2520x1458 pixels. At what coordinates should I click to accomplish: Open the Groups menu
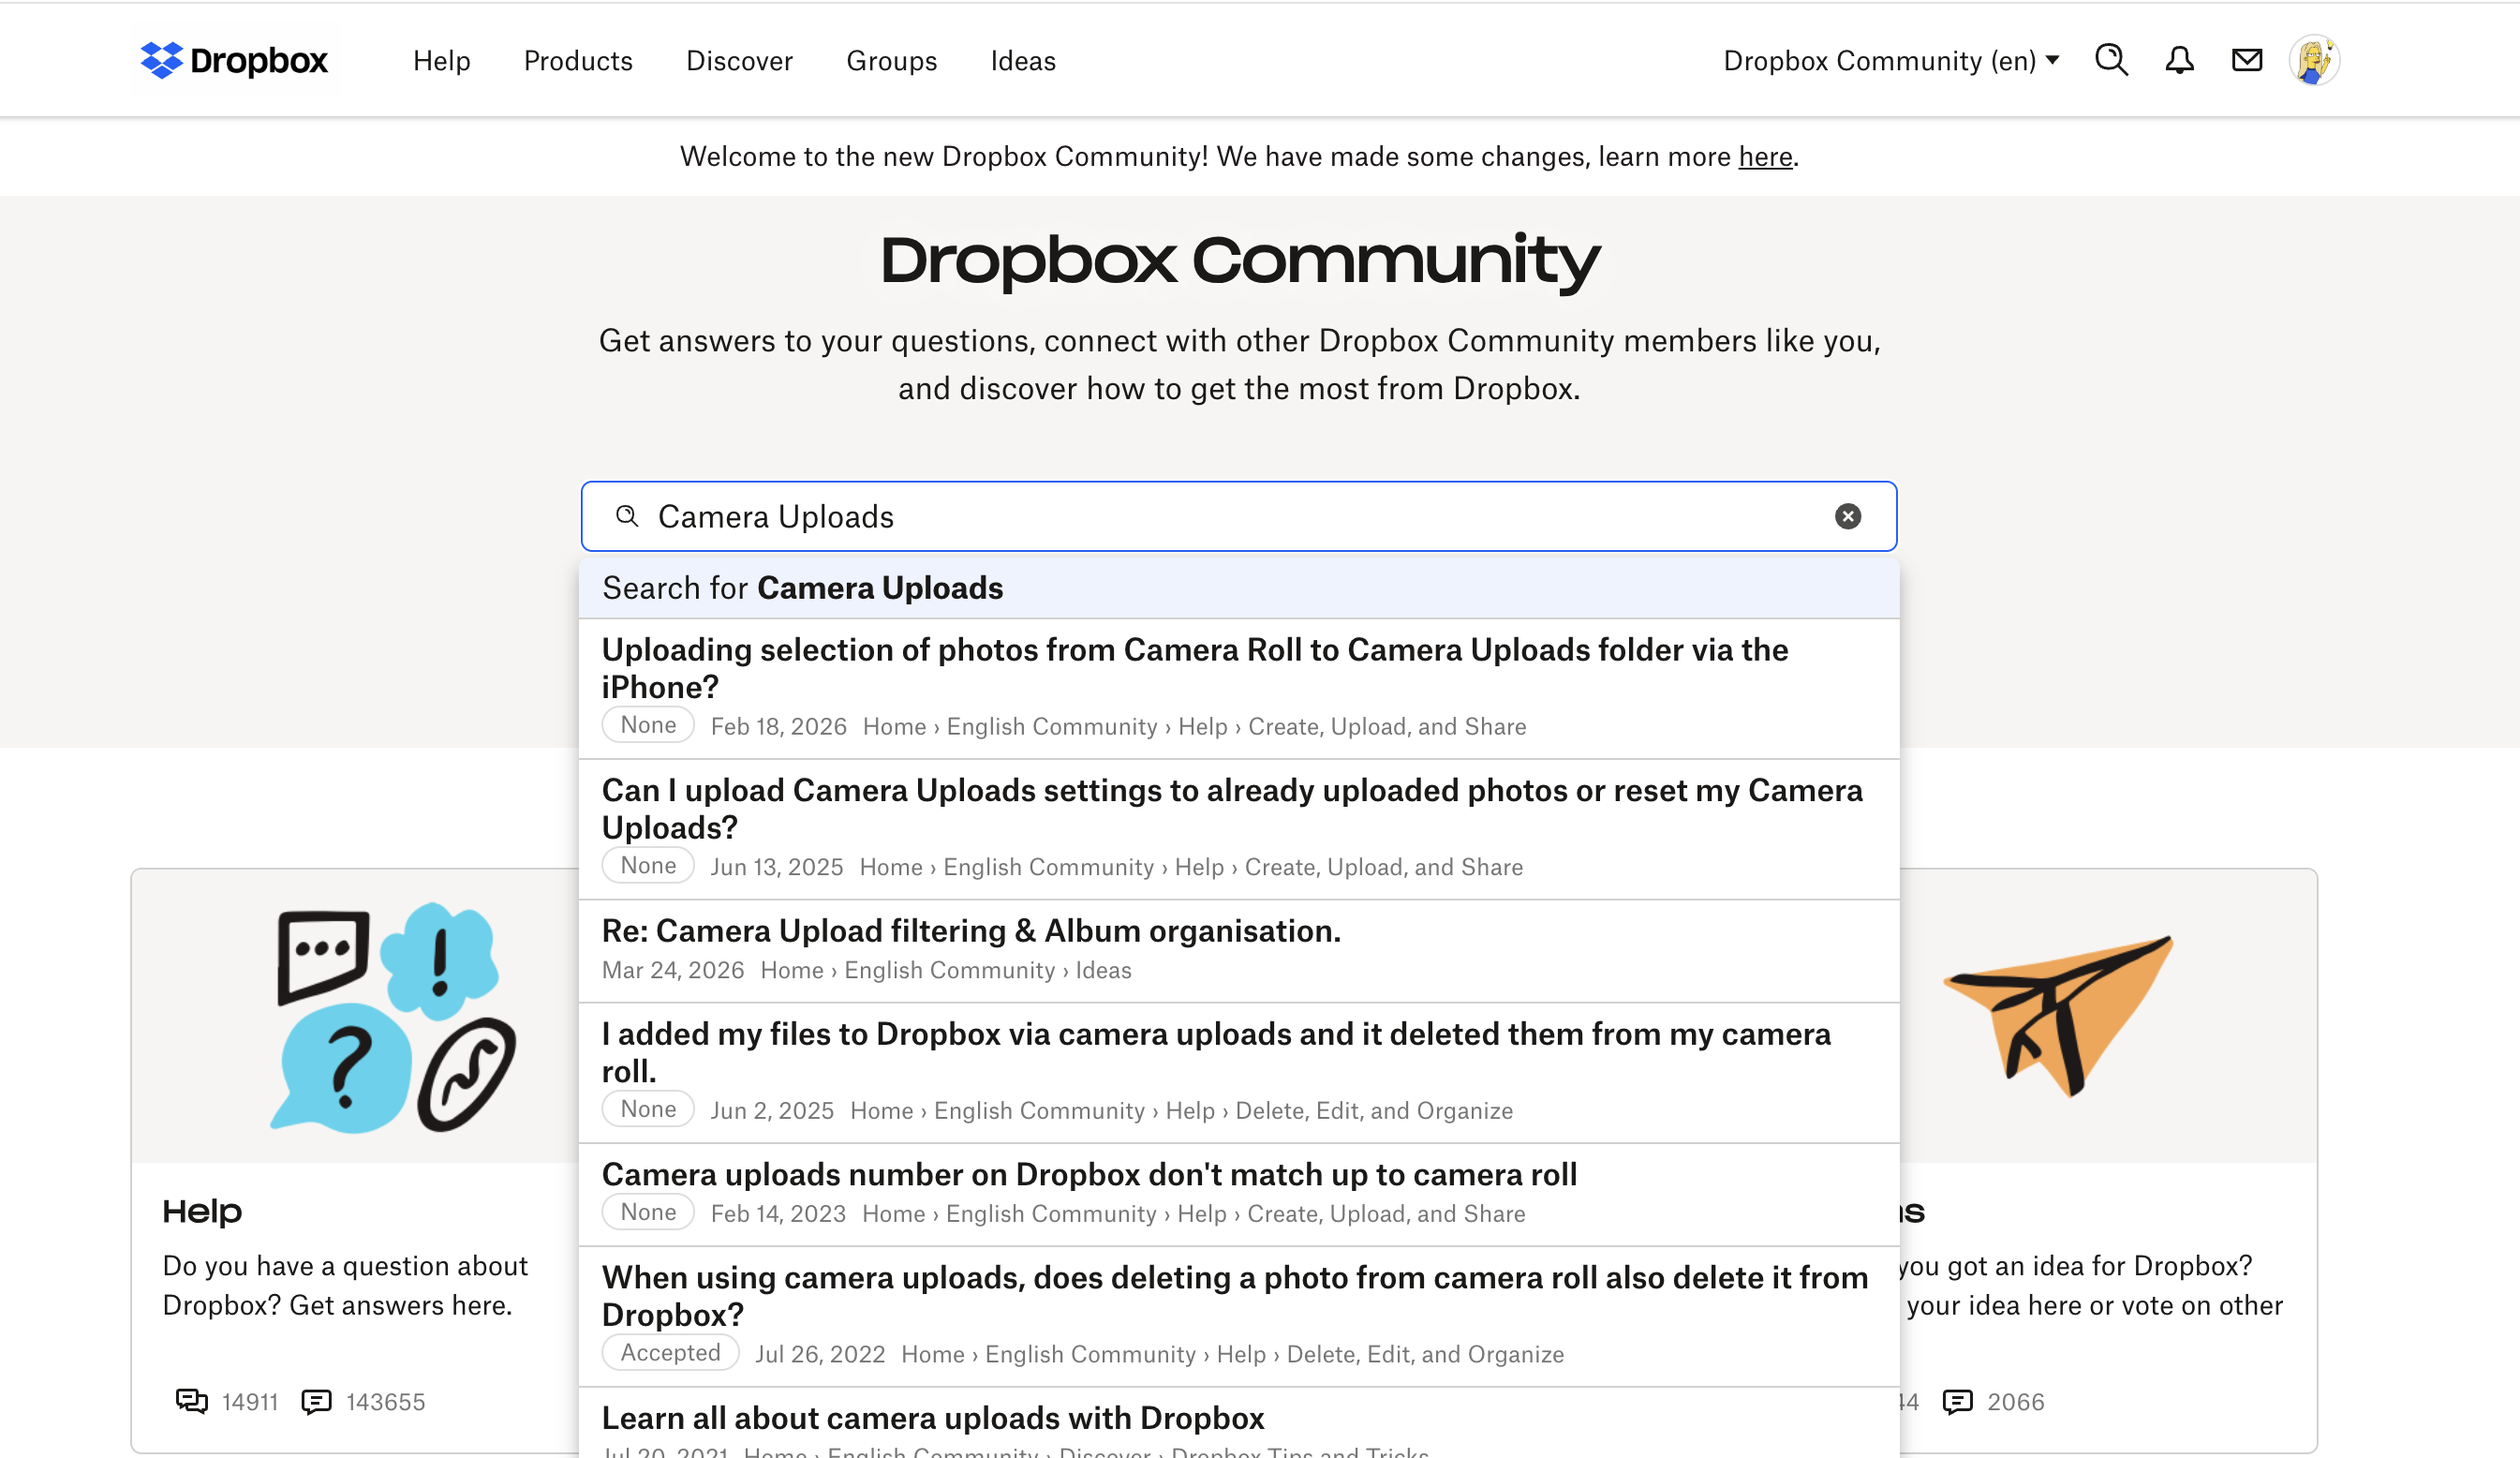pyautogui.click(x=891, y=61)
